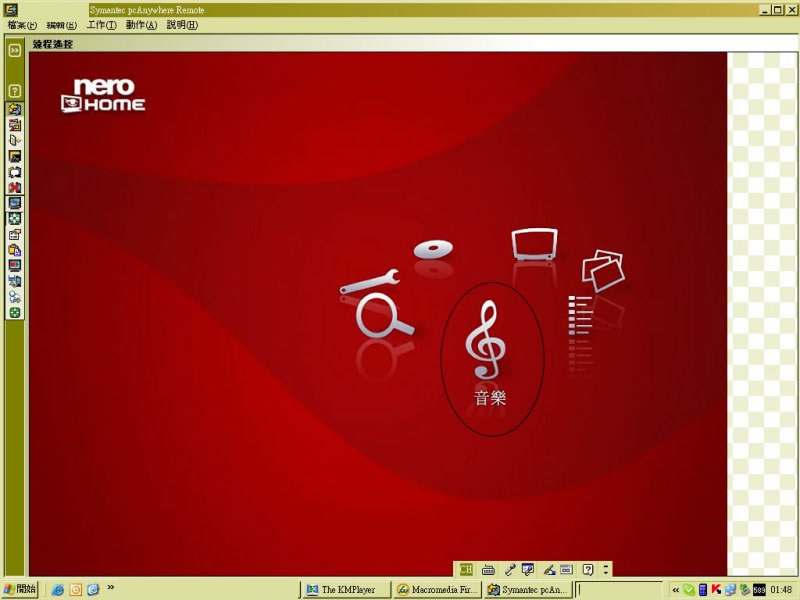Click the yellow help question mark in sidebar
The width and height of the screenshot is (800, 600).
(x=15, y=90)
